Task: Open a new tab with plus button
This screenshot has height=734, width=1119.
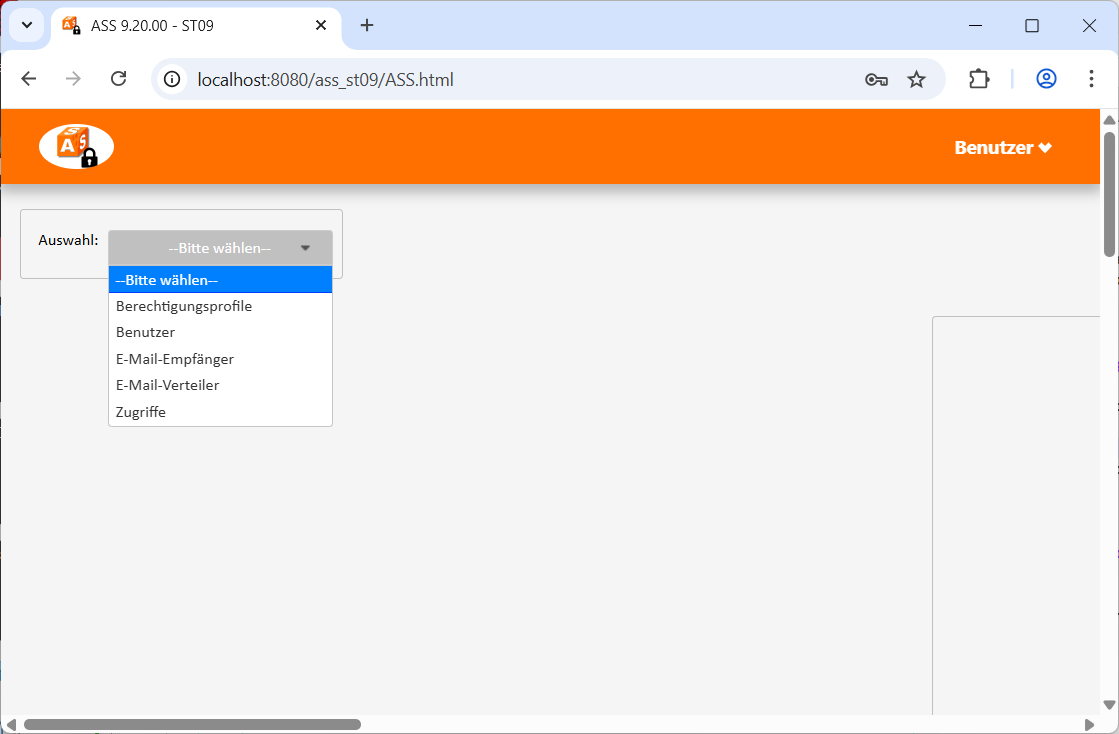Action: coord(367,26)
